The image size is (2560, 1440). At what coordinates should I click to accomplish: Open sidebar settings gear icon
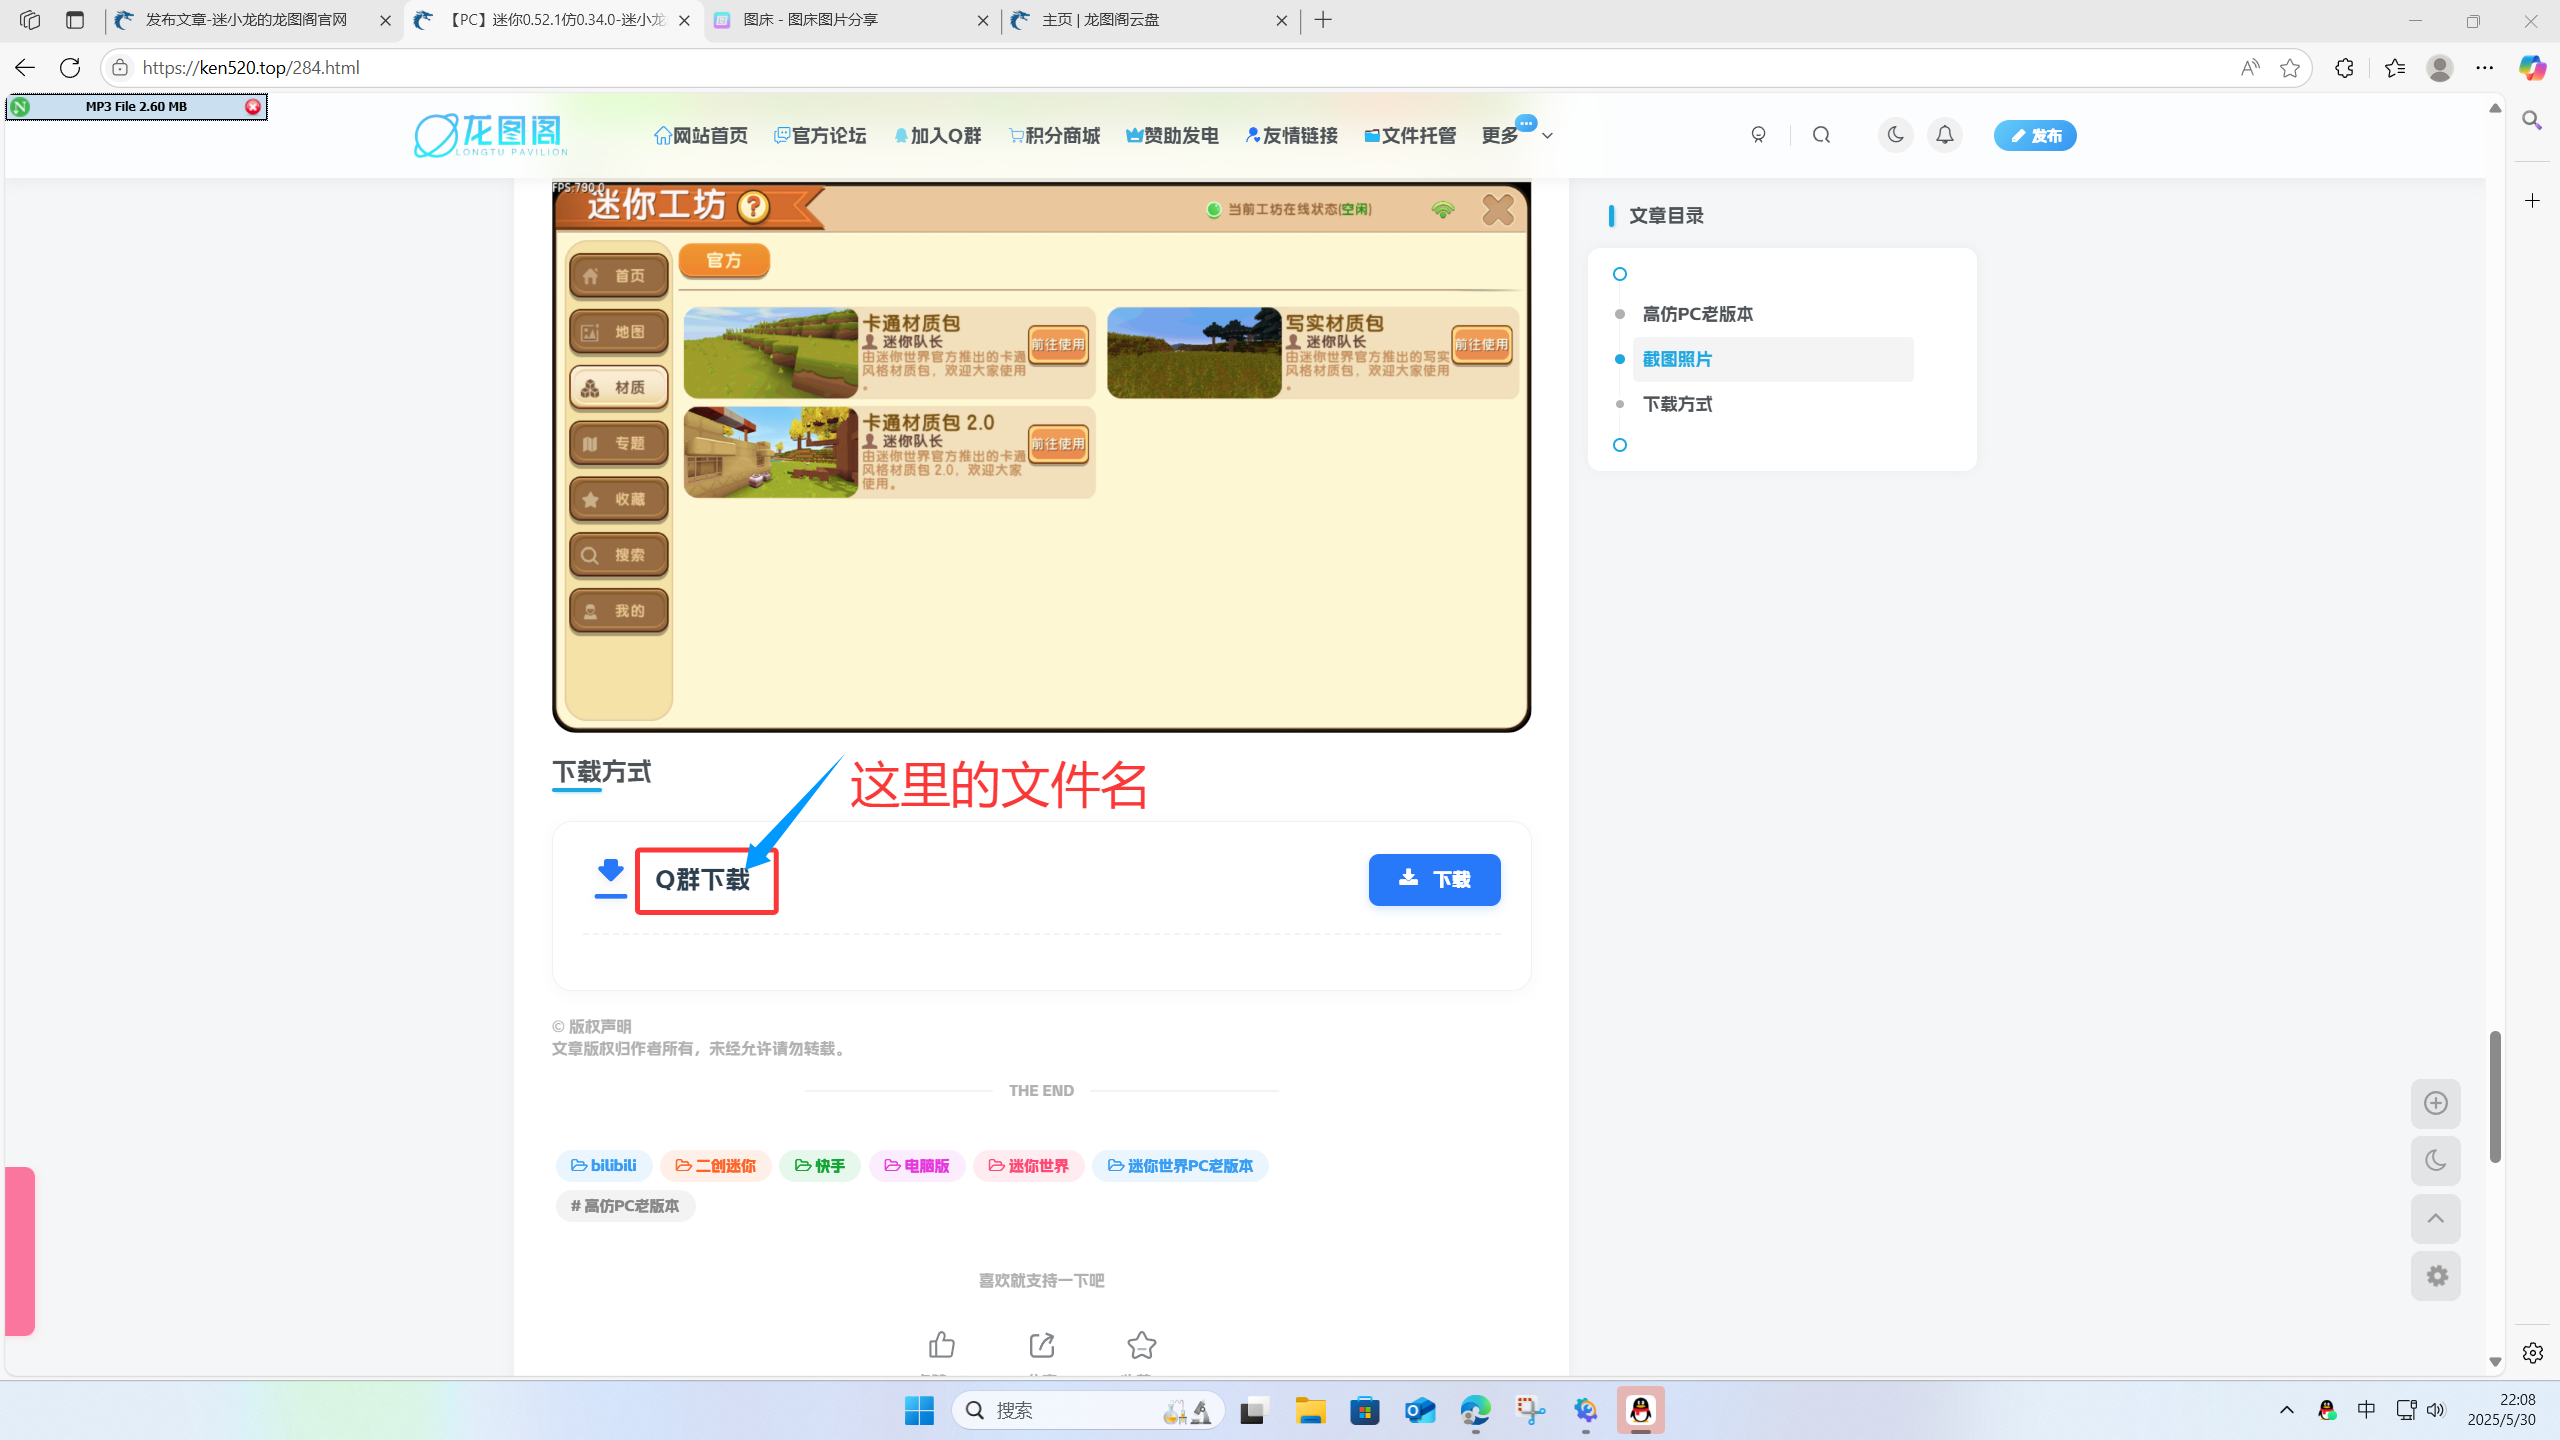coord(2532,1353)
